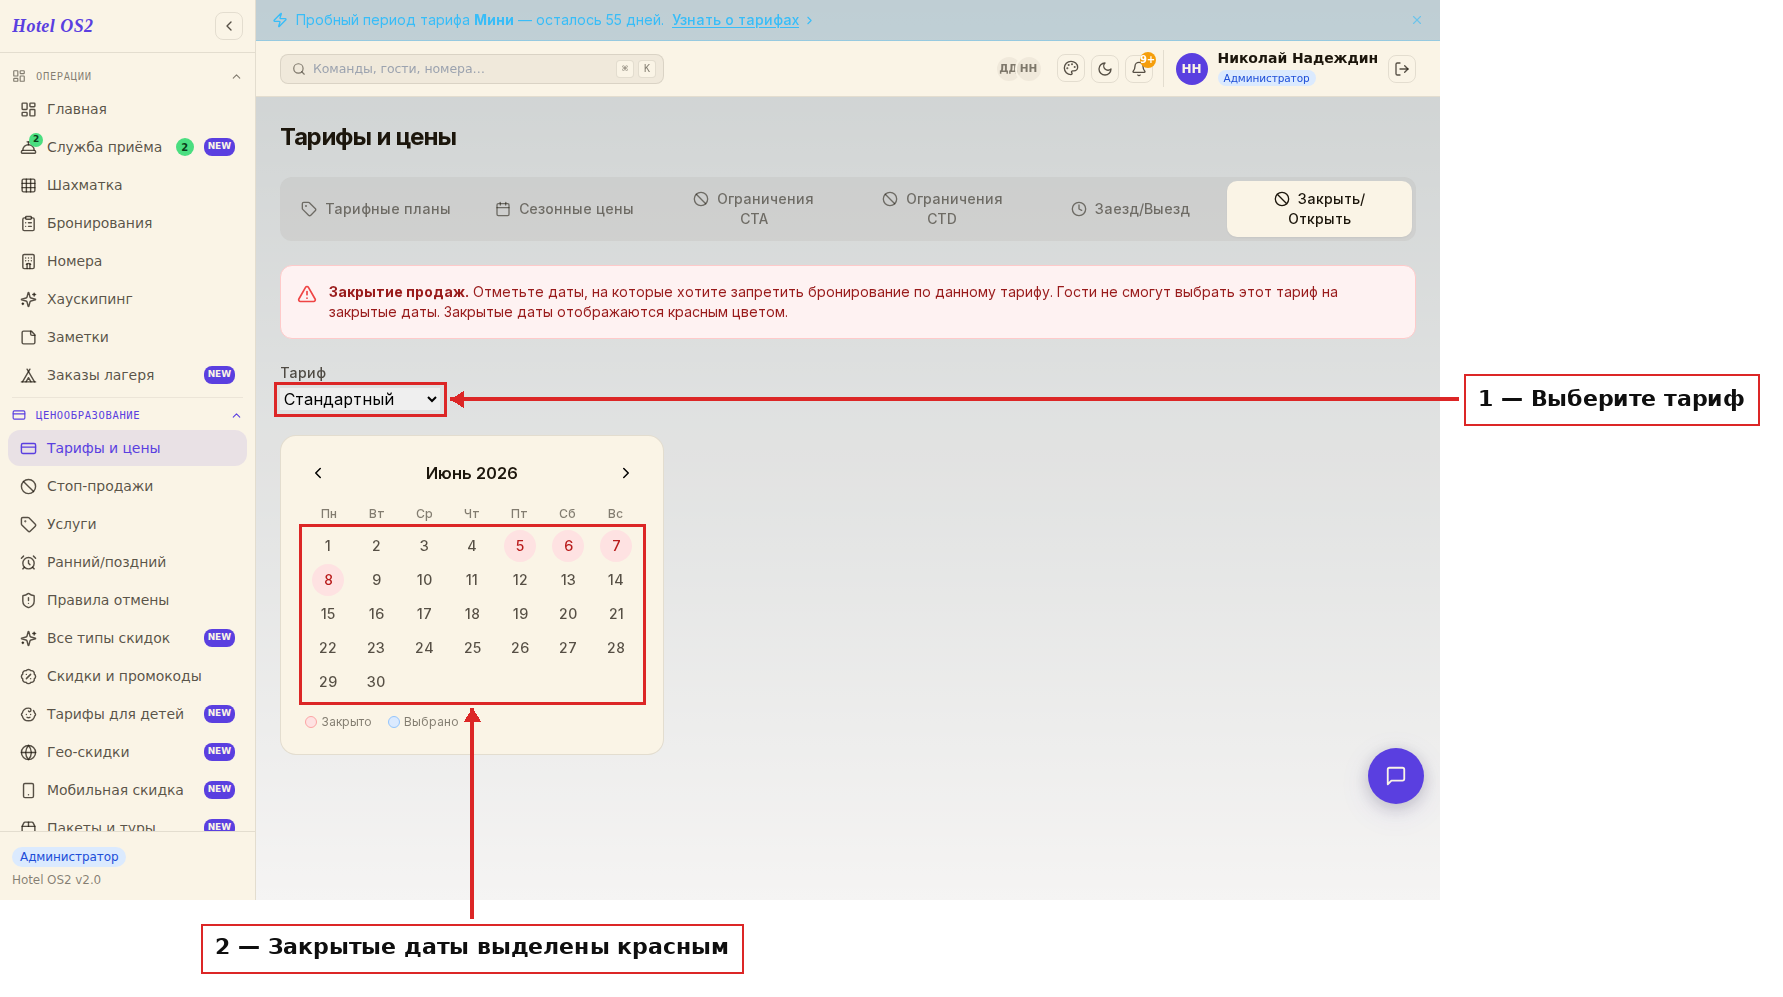Click the search field Команды, гости, номера
This screenshot has height=997, width=1783.
coord(472,69)
